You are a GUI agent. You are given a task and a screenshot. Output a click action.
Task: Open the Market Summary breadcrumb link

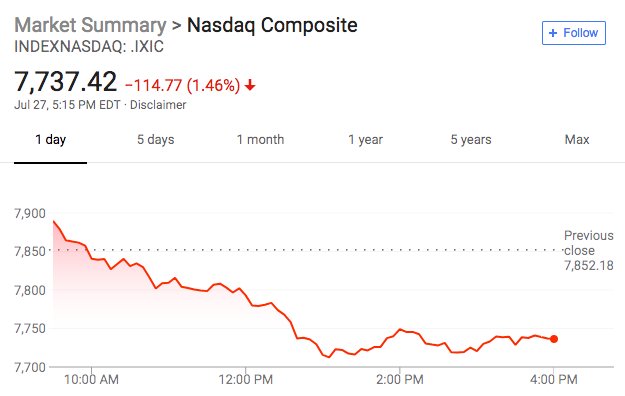pyautogui.click(x=90, y=25)
